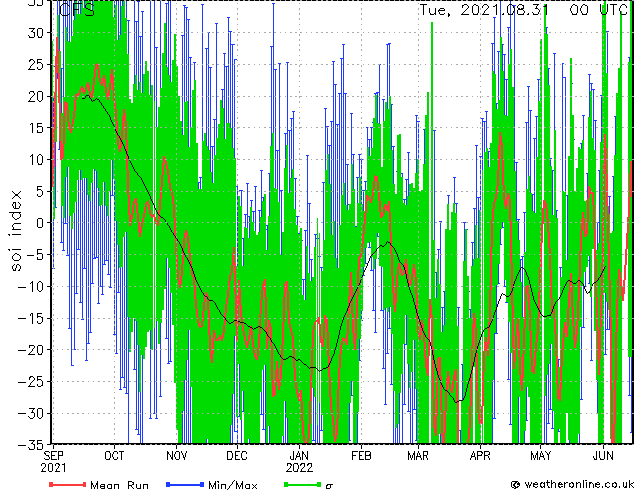This screenshot has height=490, width=634.
Task: Click the 'Tue, 2021.08.31 00 UTC' date text
Action: pos(523,10)
